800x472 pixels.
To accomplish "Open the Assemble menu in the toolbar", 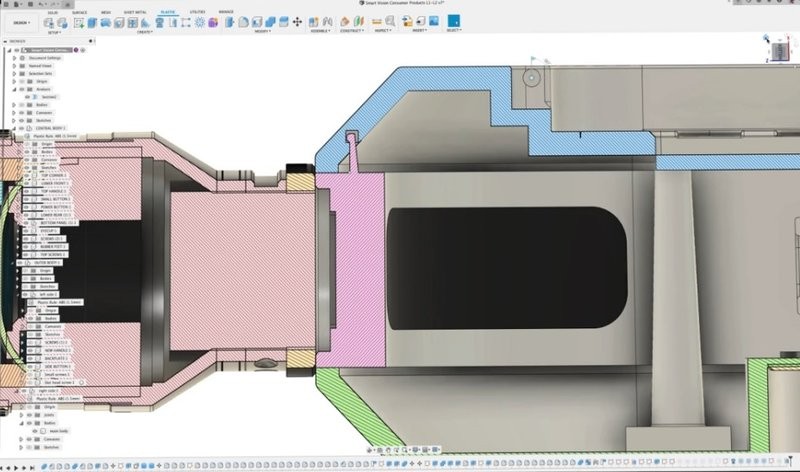I will click(x=320, y=30).
